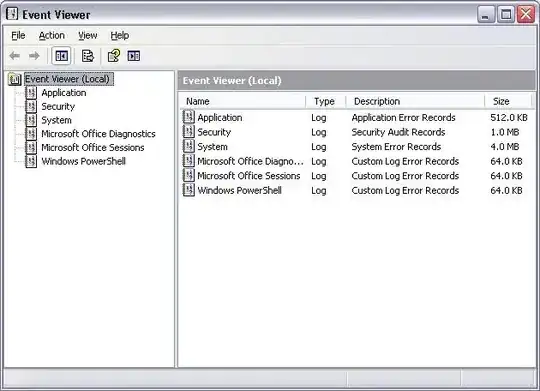
Task: Click the 512.0 KB size value
Action: 509,117
